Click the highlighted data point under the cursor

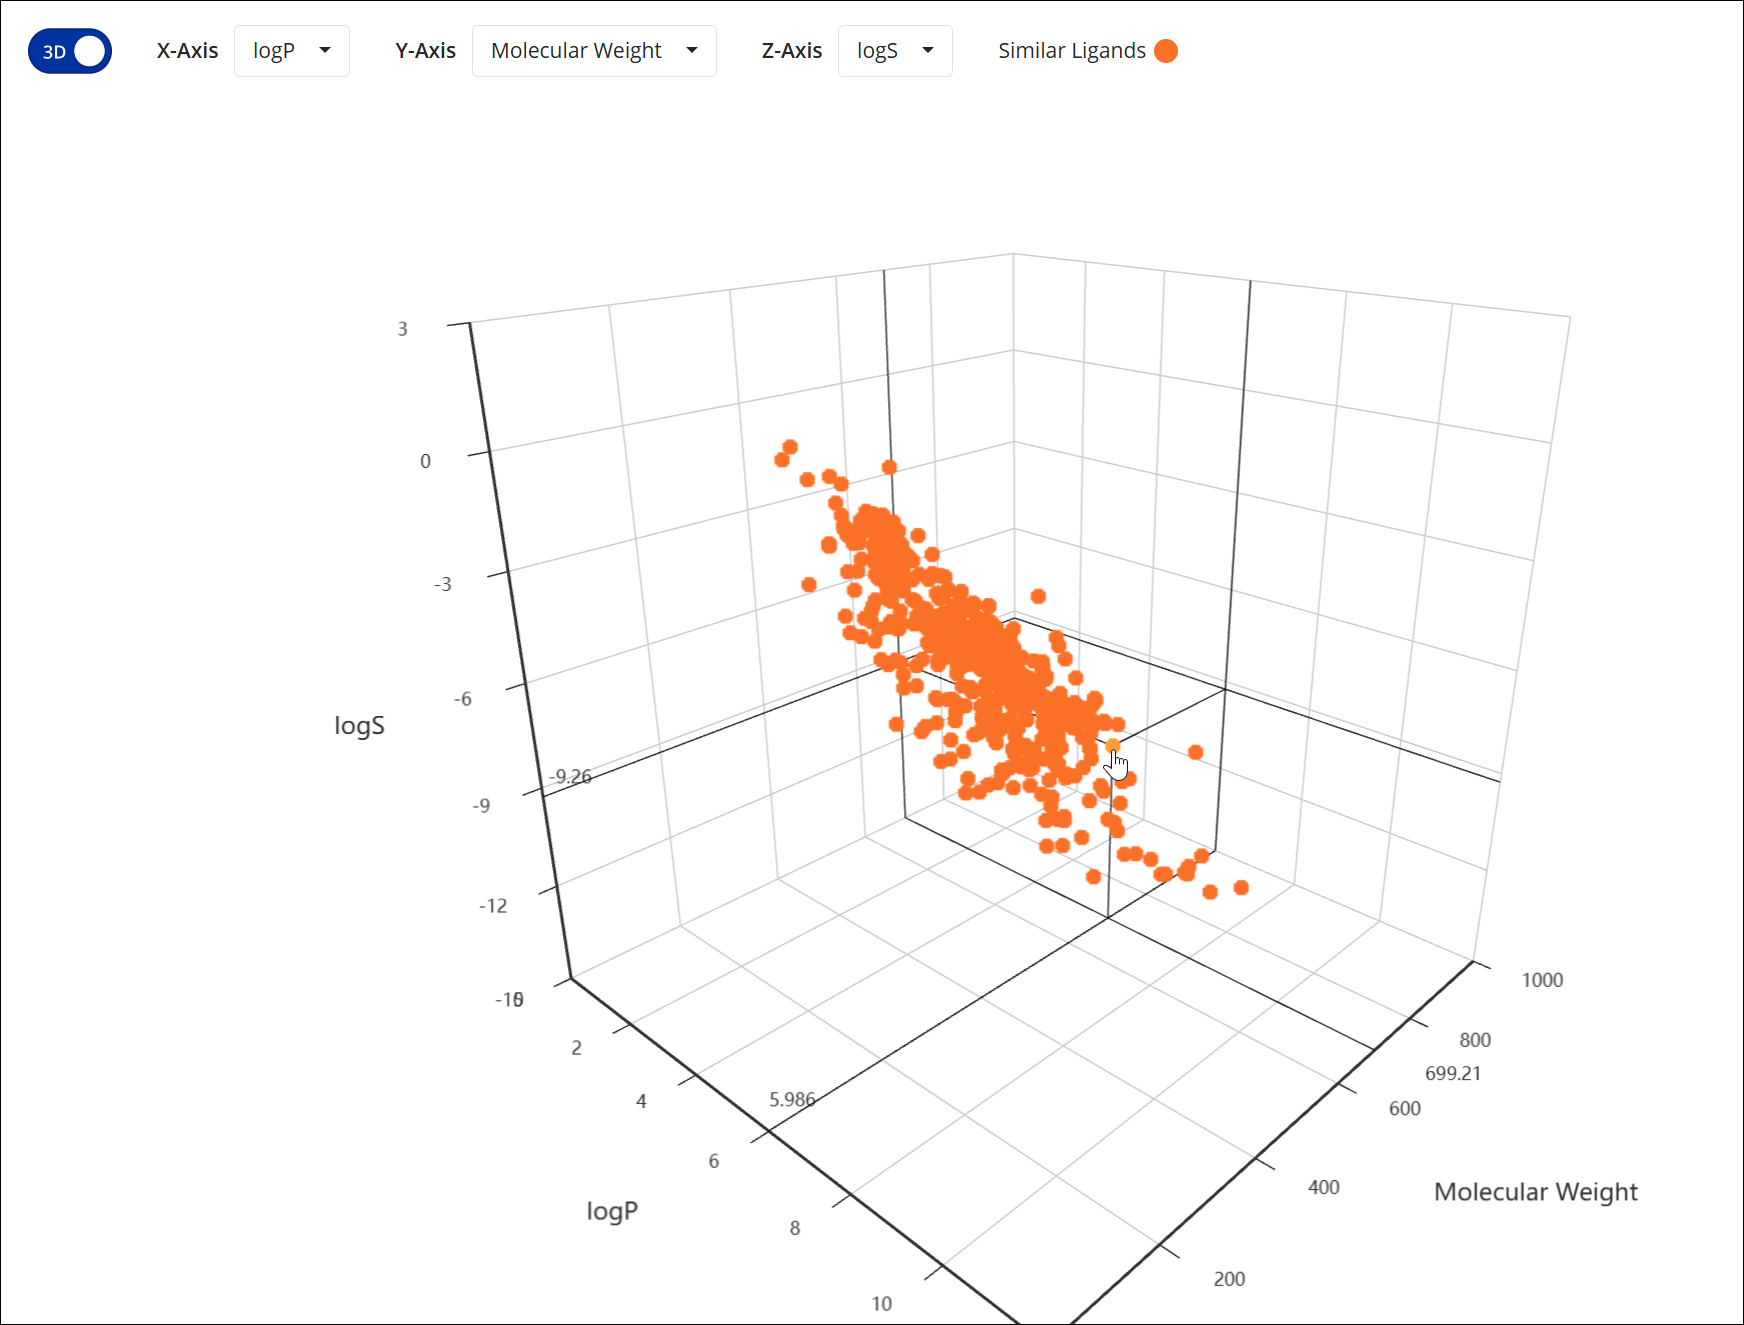pyautogui.click(x=1112, y=746)
